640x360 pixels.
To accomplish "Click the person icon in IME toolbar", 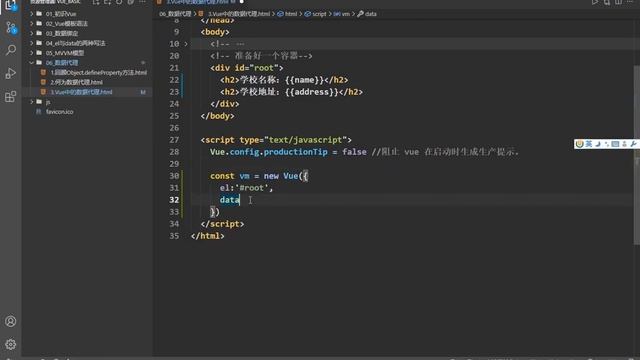I will 624,144.
